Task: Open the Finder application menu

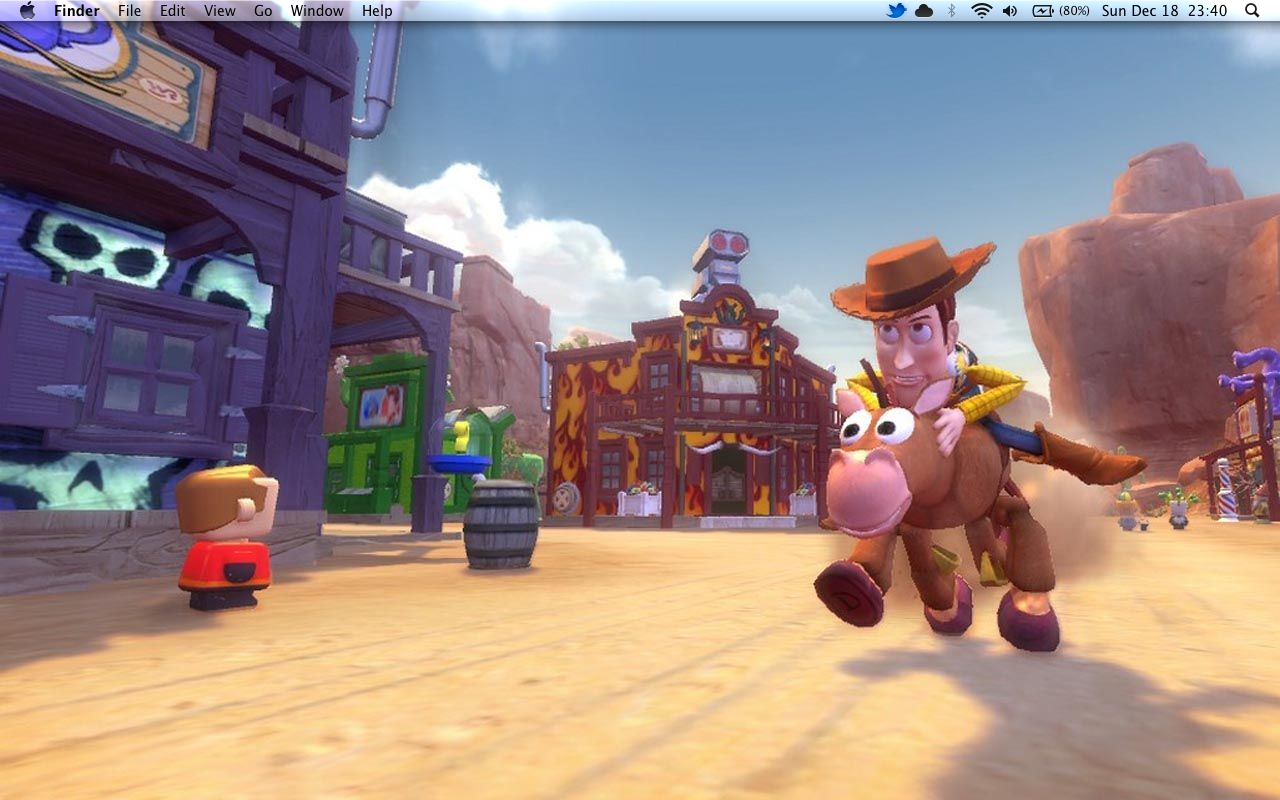Action: pos(77,11)
